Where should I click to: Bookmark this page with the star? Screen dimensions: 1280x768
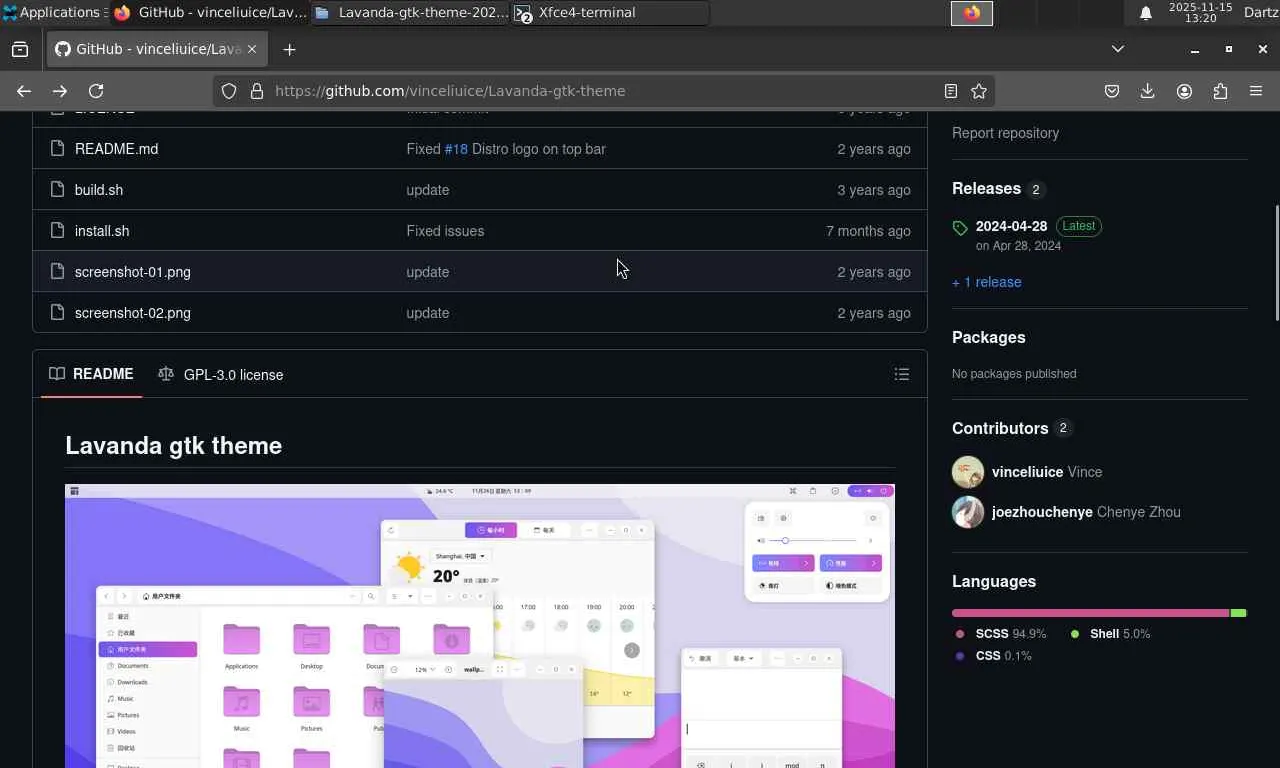click(979, 91)
